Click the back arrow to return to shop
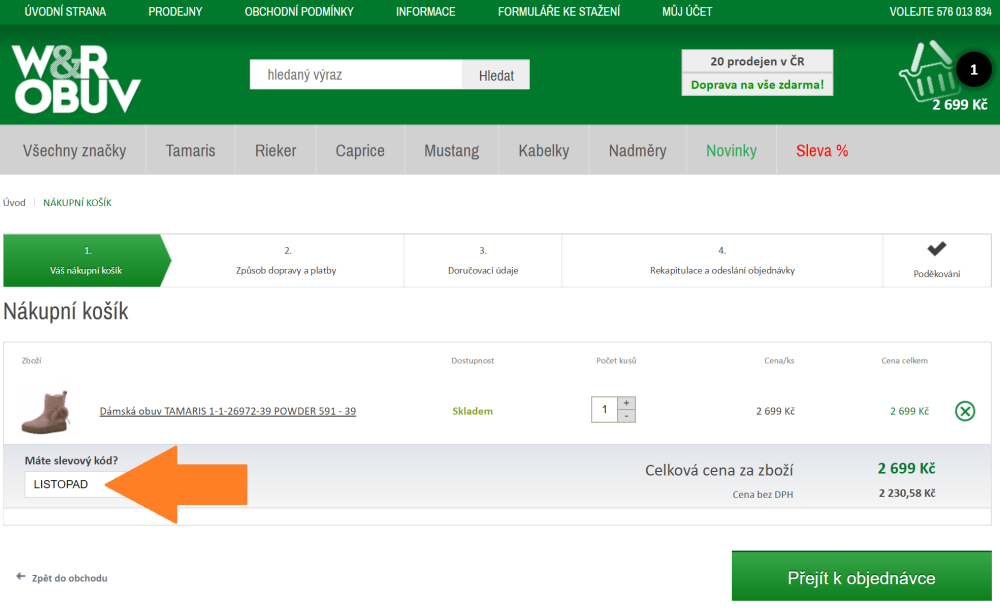Viewport: 1000px width, 608px height. tap(21, 577)
